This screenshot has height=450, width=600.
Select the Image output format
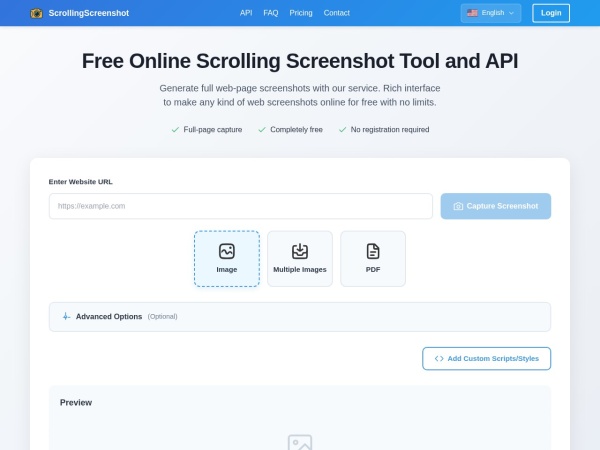(227, 259)
